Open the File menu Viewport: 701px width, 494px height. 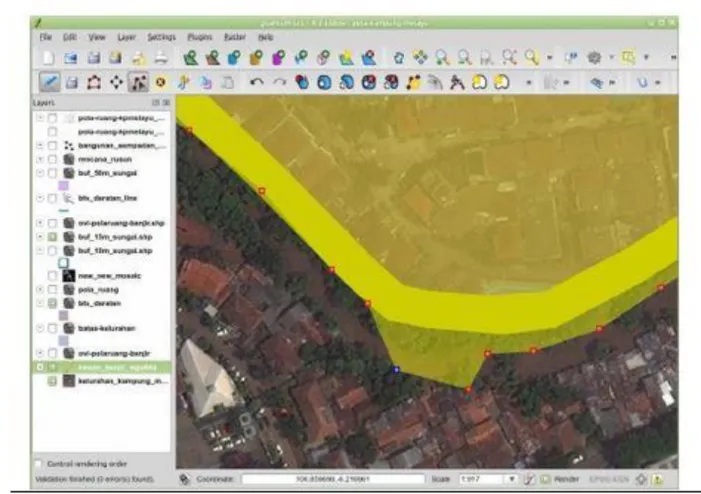coord(46,37)
